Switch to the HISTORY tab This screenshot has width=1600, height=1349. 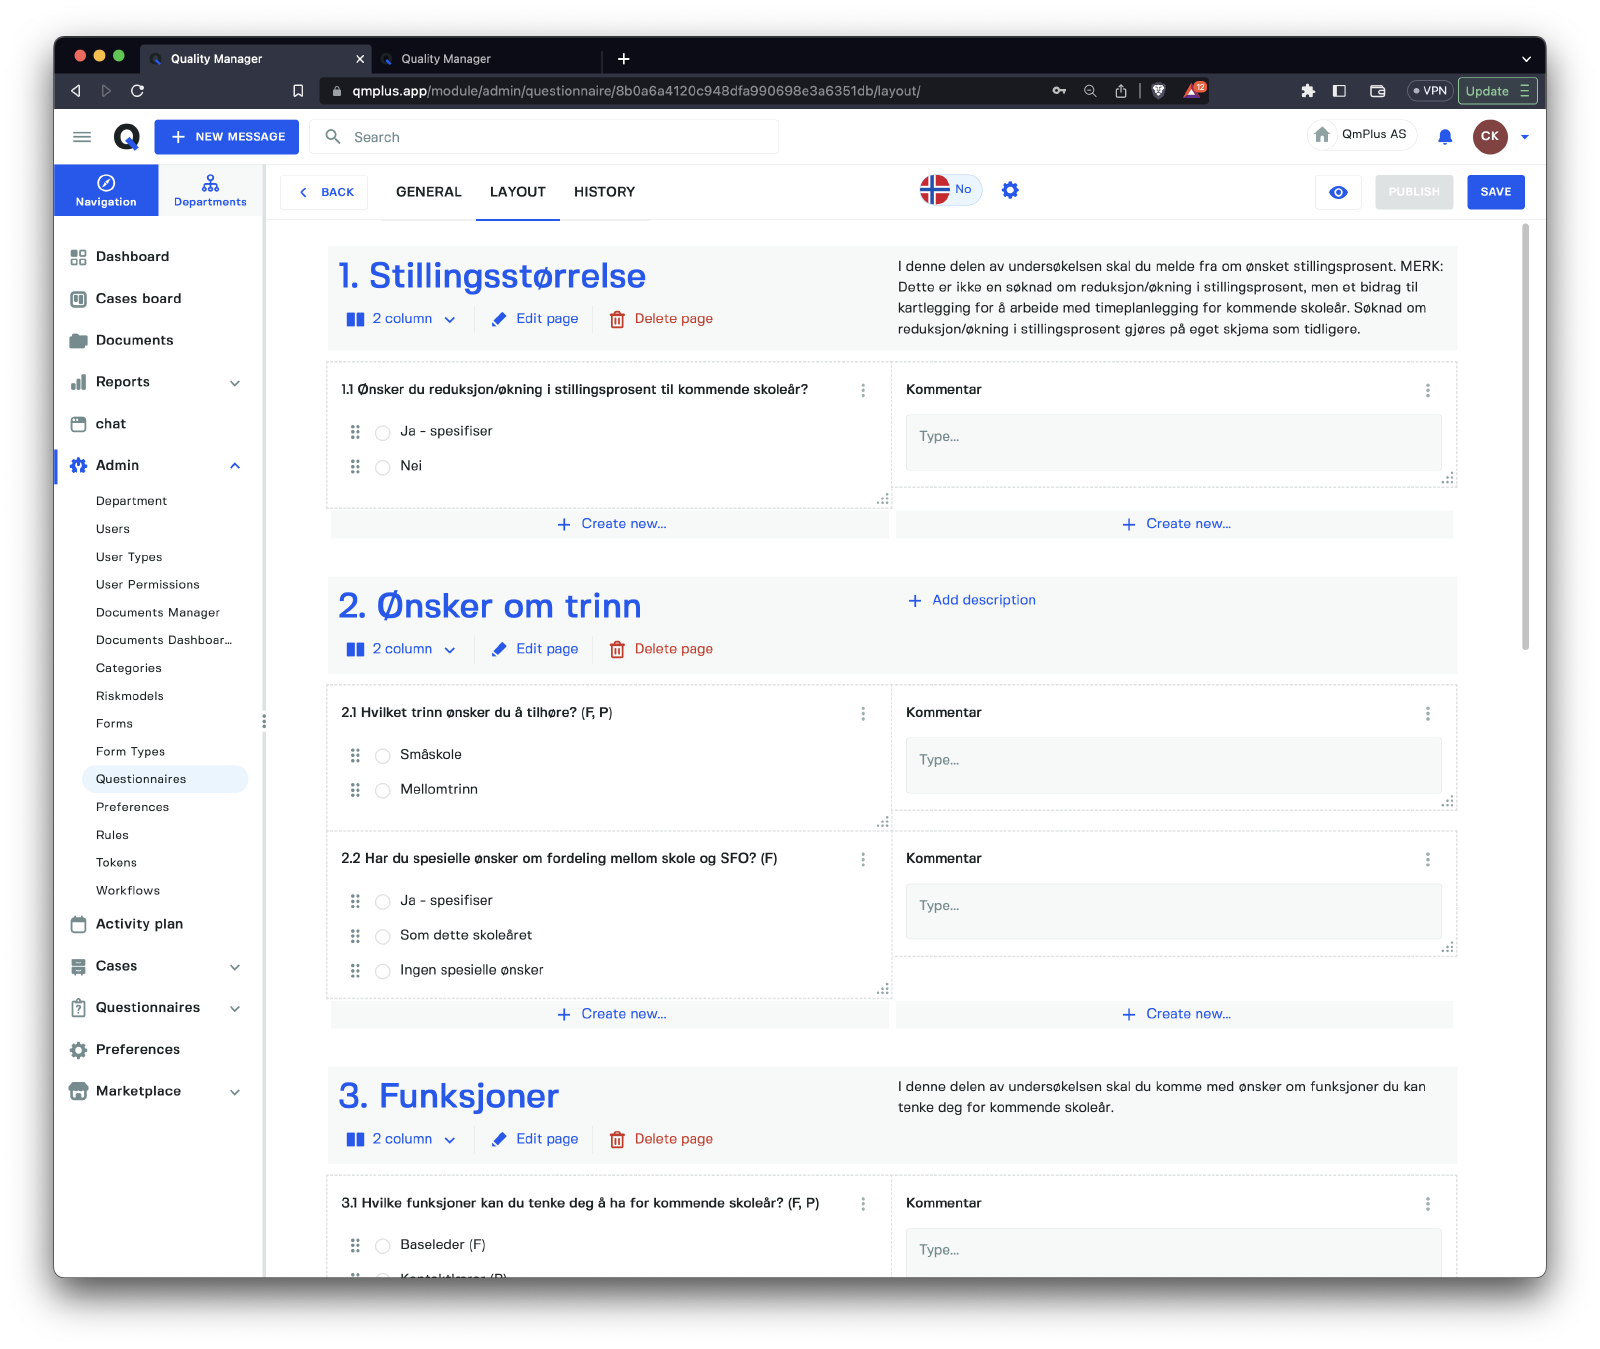click(604, 192)
